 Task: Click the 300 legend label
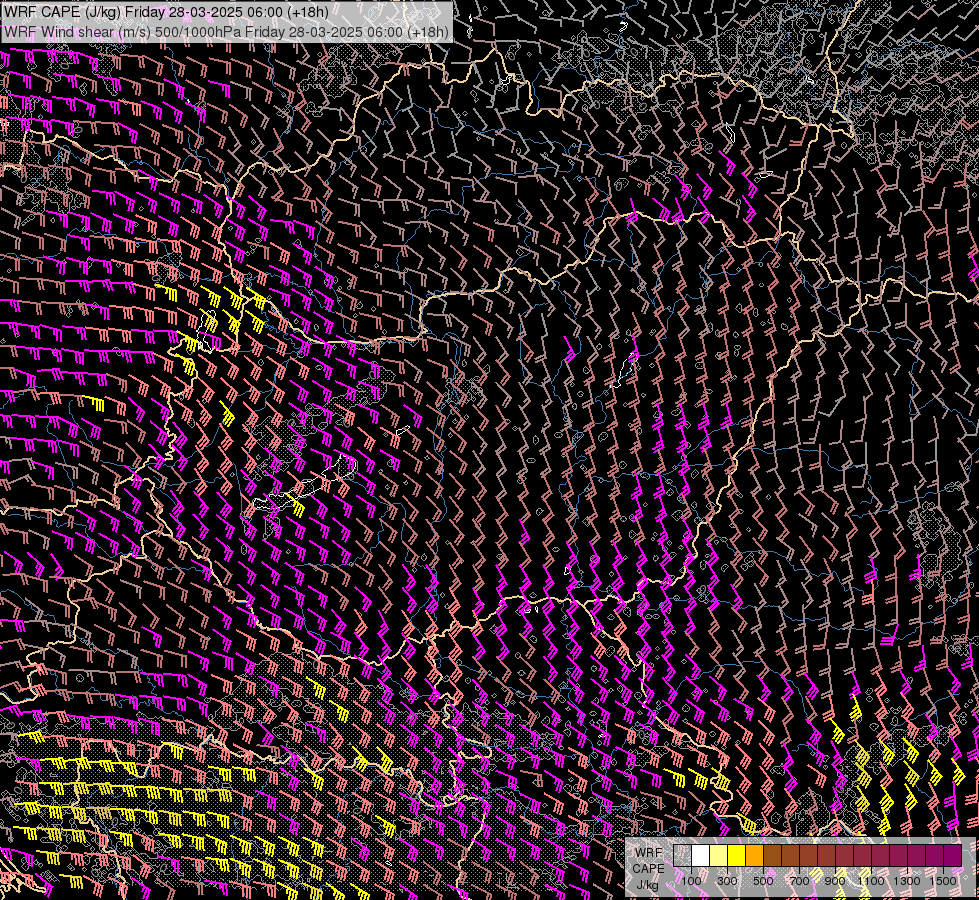point(727,881)
